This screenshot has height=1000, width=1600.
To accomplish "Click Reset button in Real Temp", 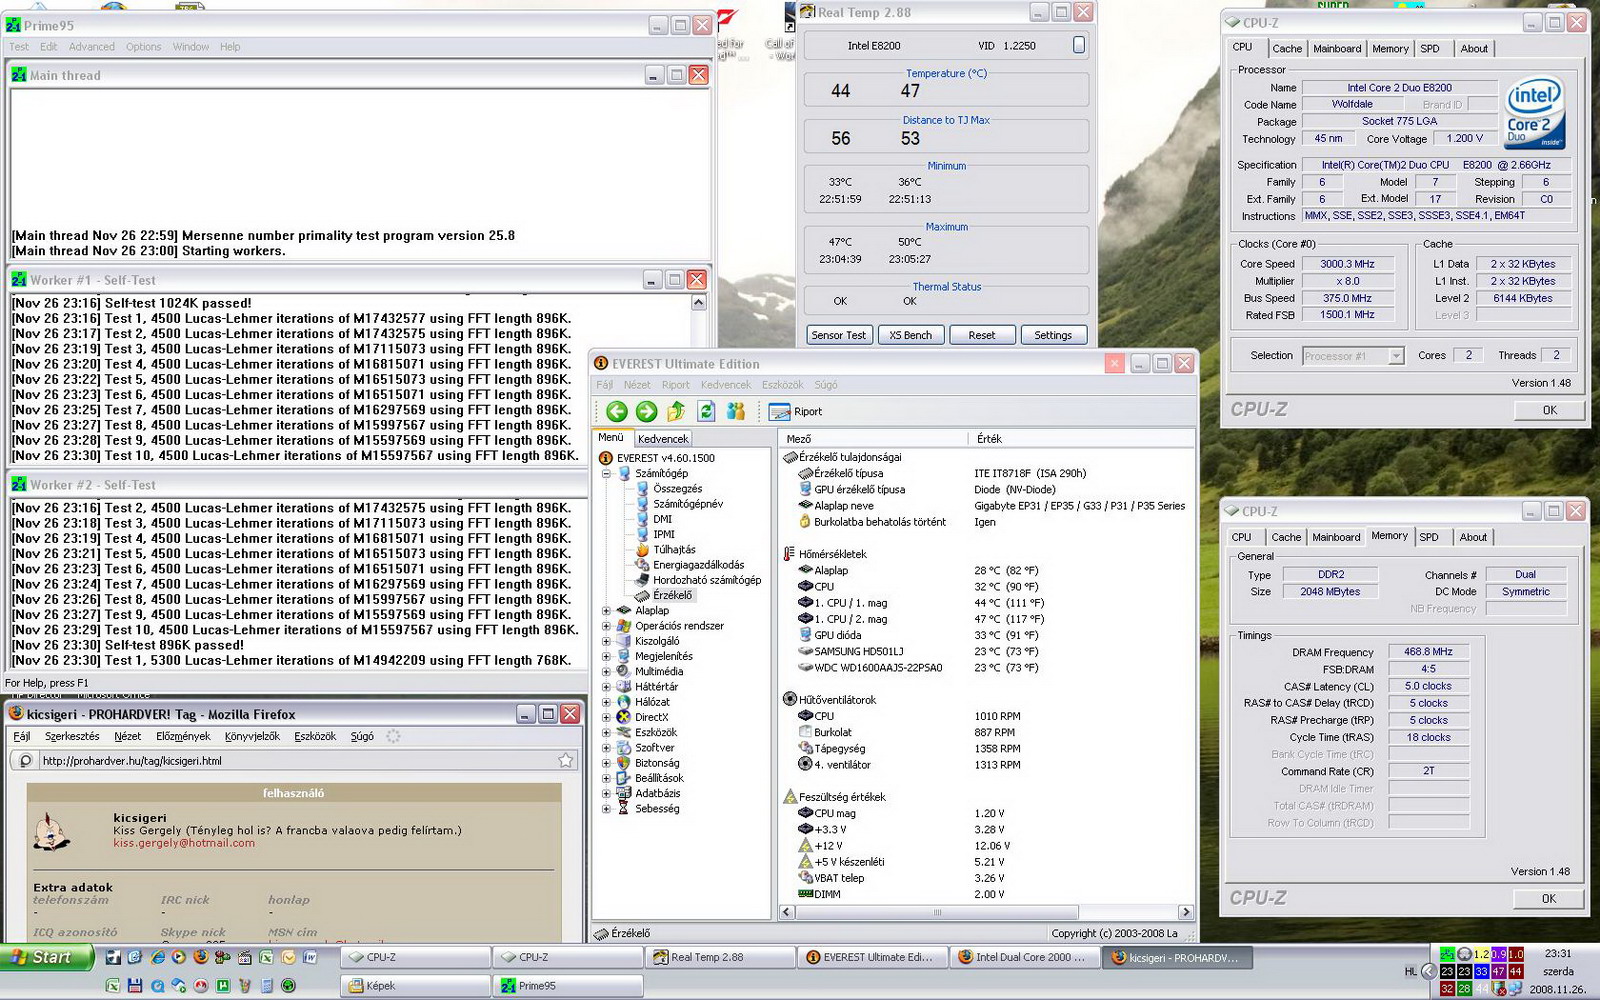I will [x=982, y=335].
